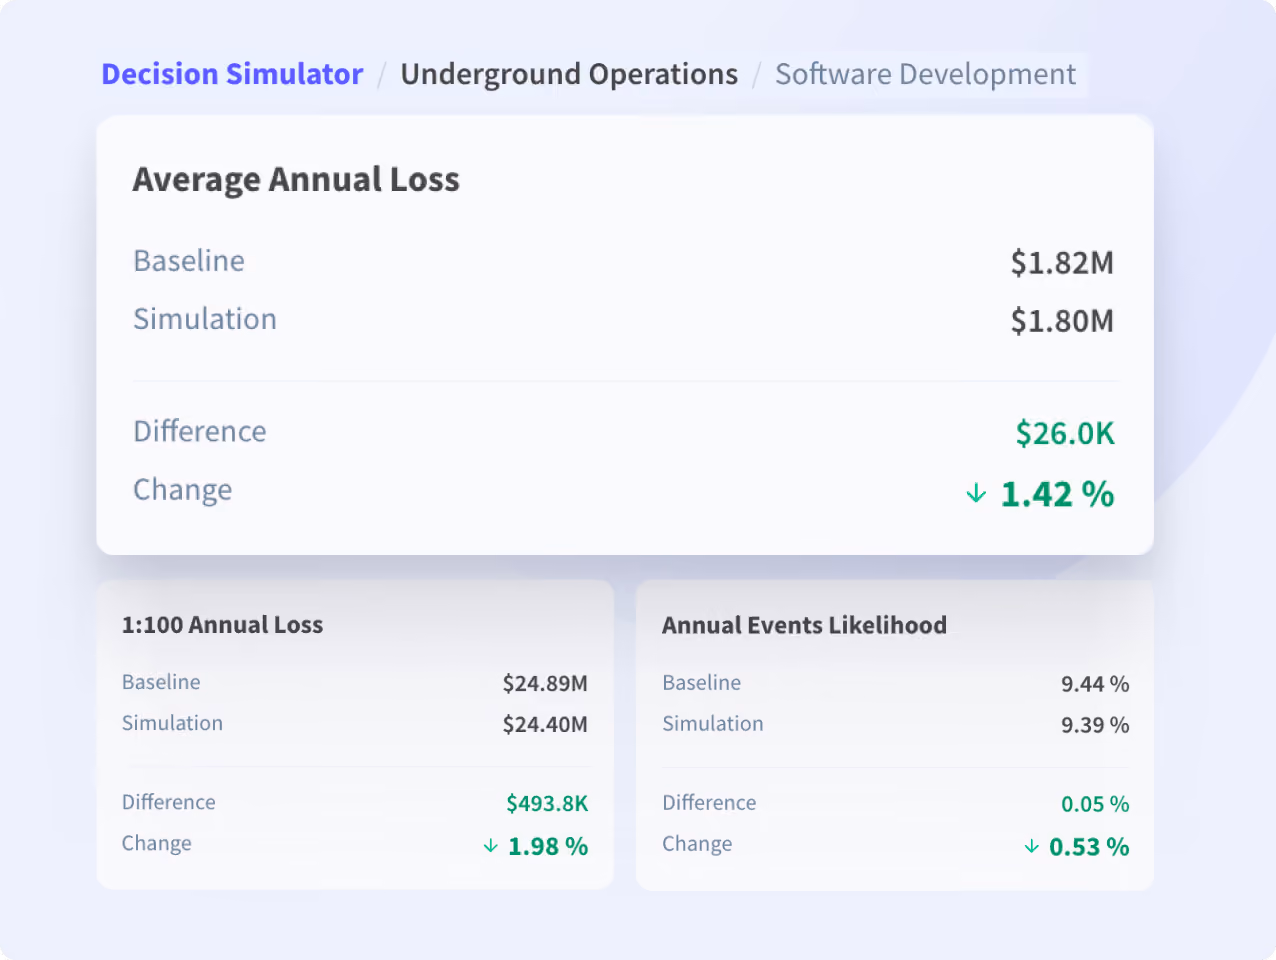Click Change label in Annual Events Likelihood card
Screen dimensions: 1276x960
[x=697, y=844]
